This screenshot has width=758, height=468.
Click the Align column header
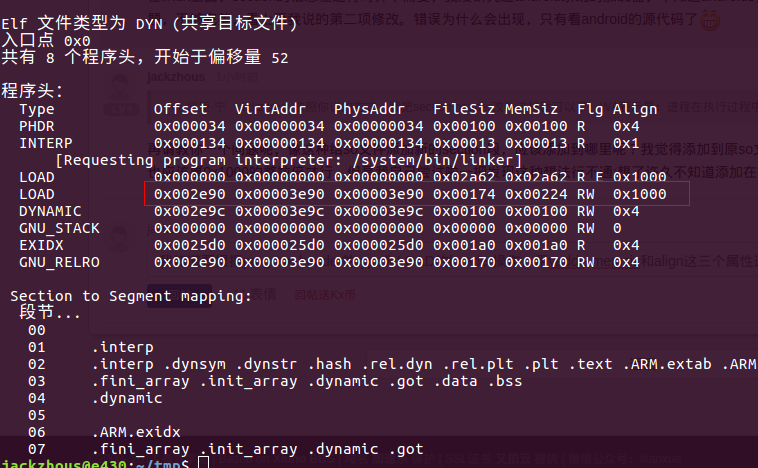coord(635,109)
